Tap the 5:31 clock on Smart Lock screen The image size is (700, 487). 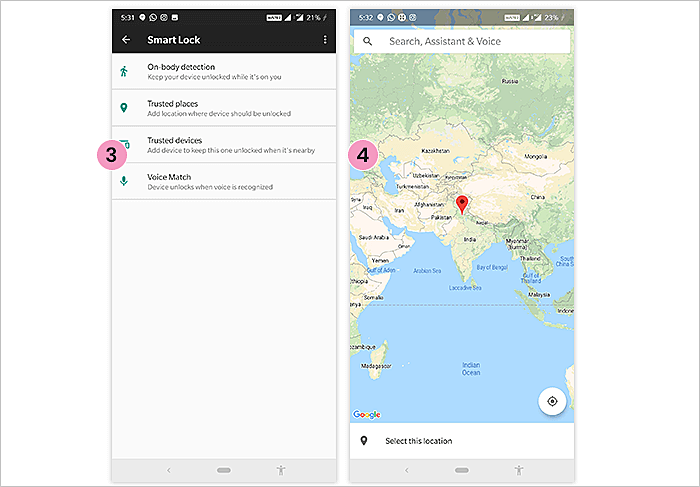(x=127, y=17)
